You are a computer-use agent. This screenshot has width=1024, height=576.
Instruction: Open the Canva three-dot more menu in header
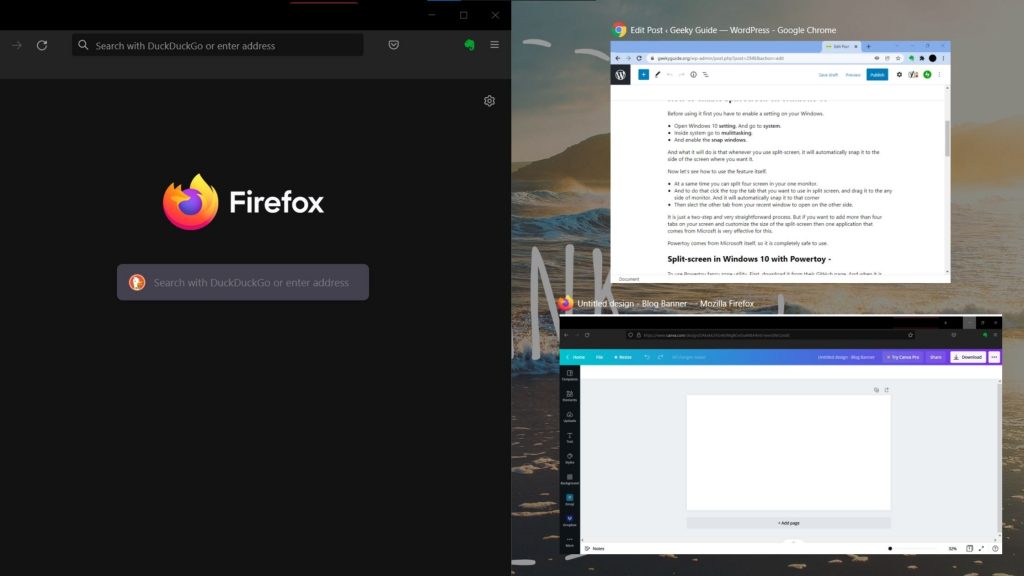(994, 357)
